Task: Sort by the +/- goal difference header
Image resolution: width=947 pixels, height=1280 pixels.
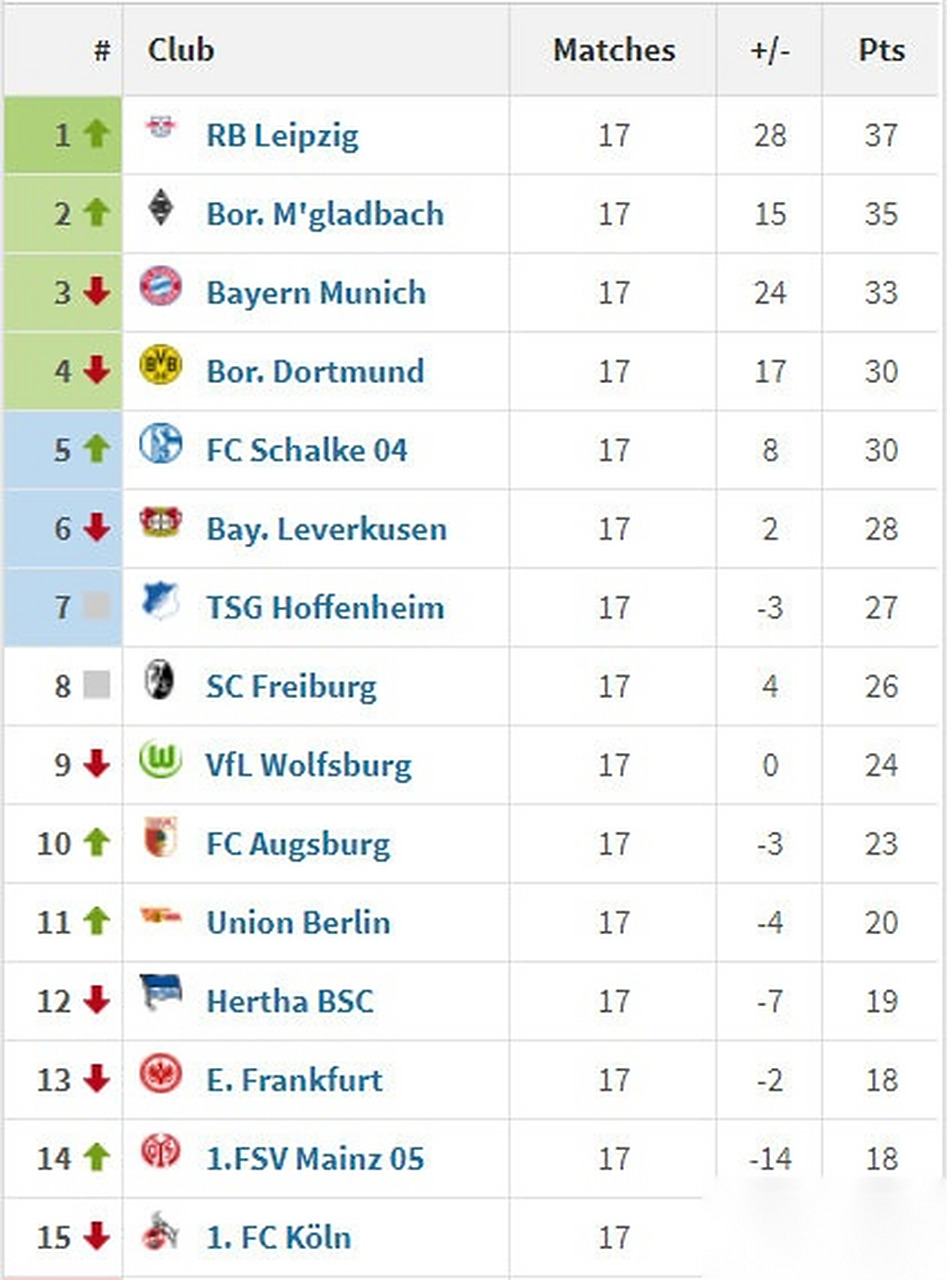Action: pyautogui.click(x=769, y=50)
